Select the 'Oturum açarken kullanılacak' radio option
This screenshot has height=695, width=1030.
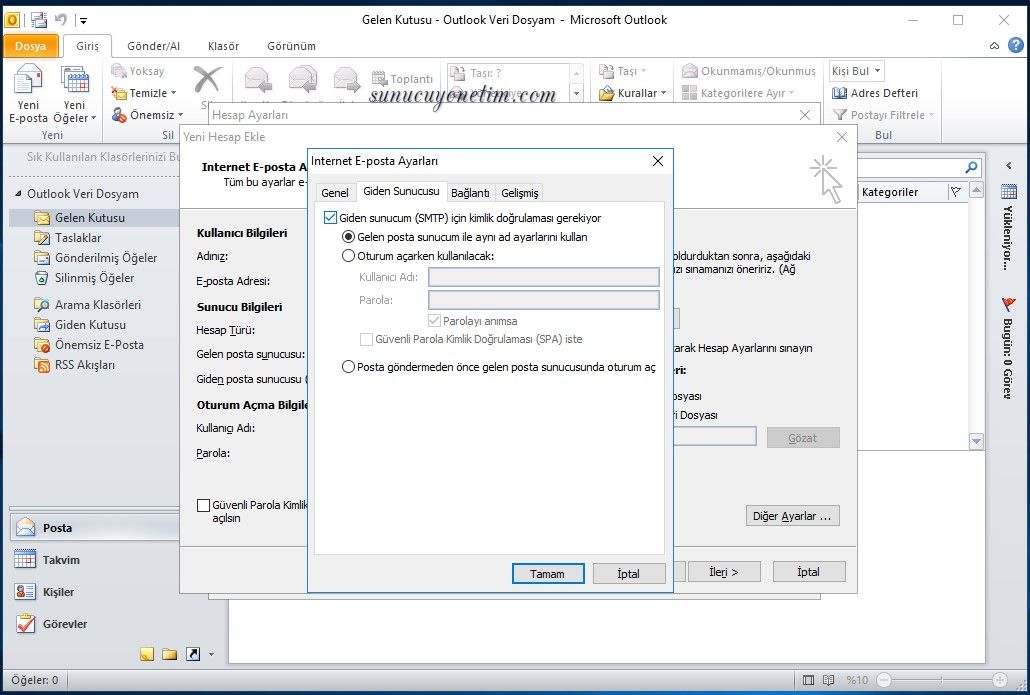point(349,256)
